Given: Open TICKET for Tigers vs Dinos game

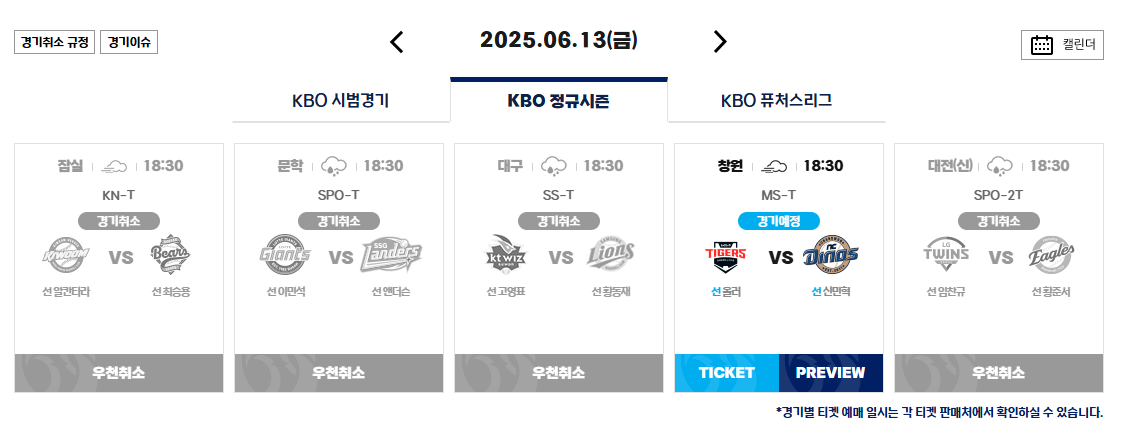Looking at the screenshot, I should tap(726, 373).
